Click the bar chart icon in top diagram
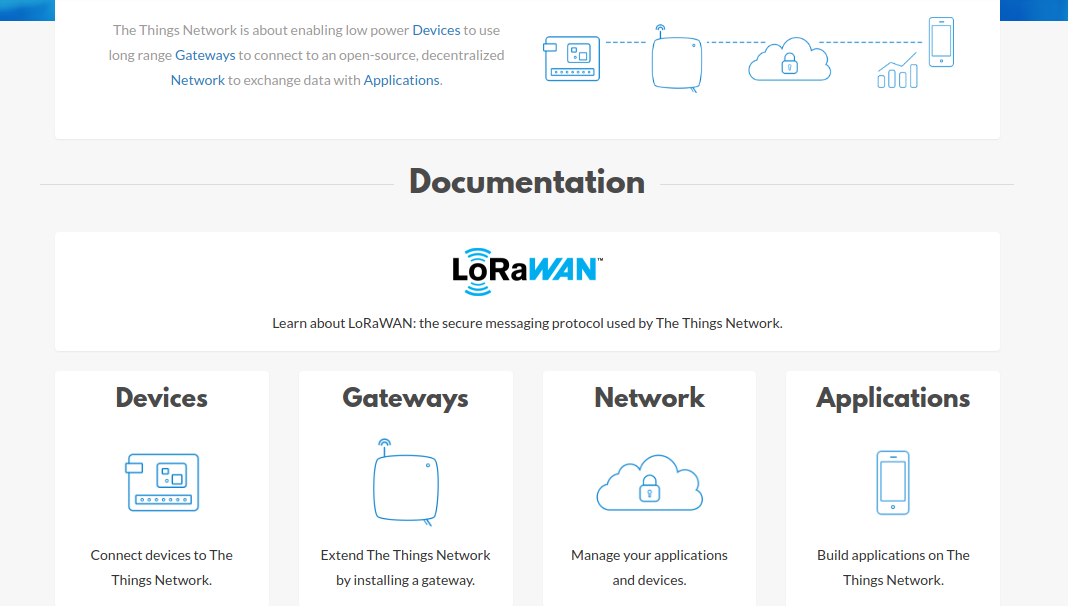 pos(897,71)
